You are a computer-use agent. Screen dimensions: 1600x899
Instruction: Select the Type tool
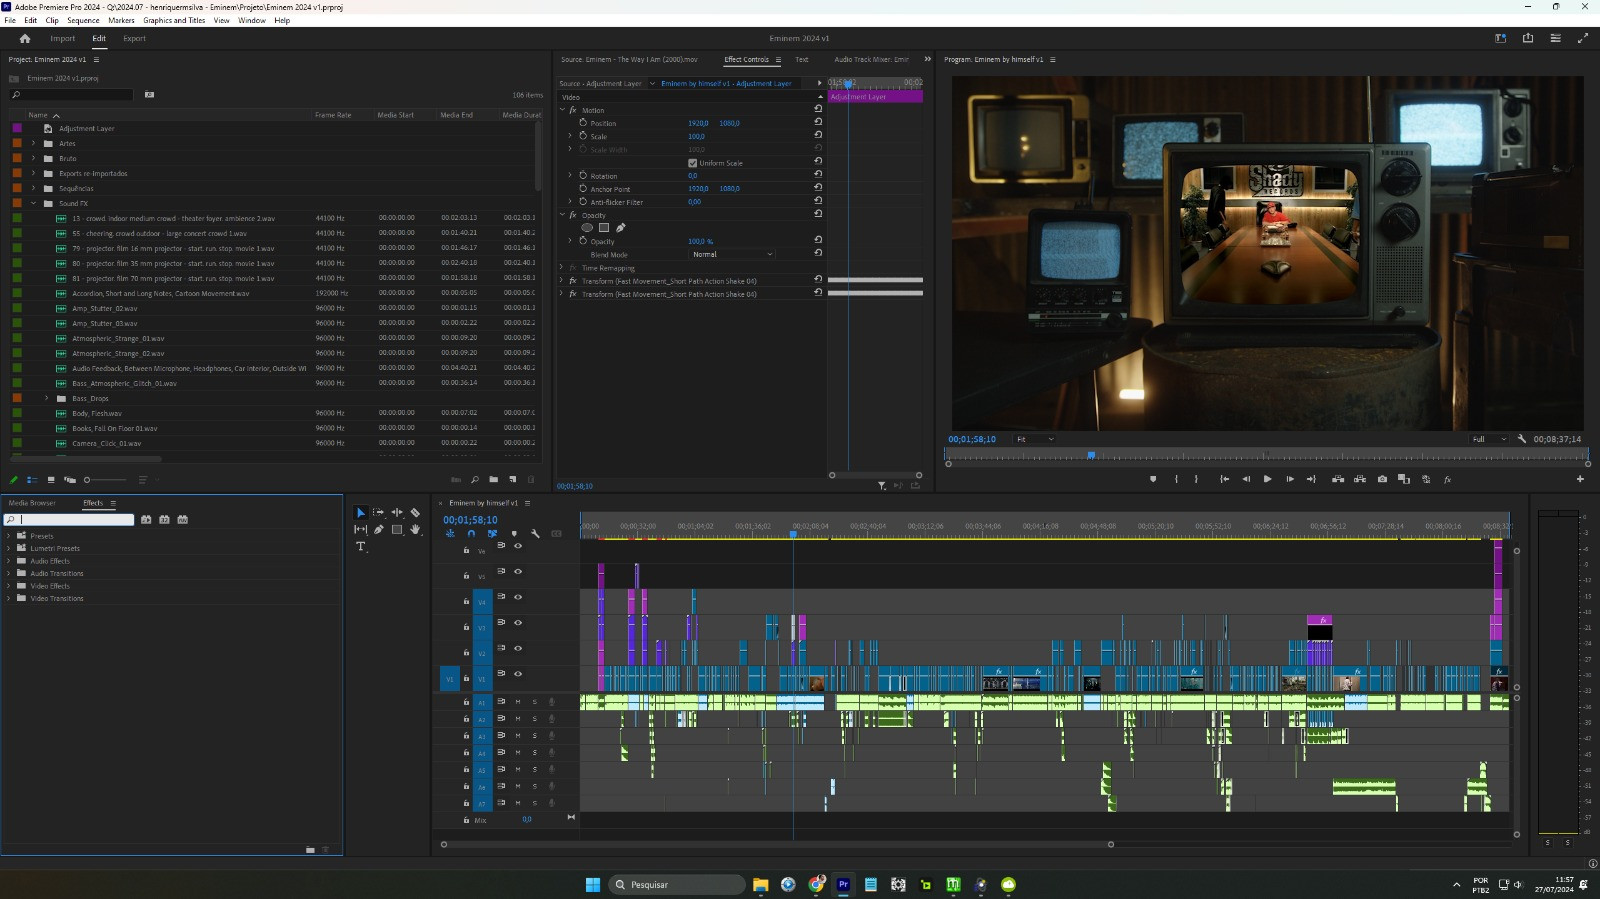coord(361,547)
